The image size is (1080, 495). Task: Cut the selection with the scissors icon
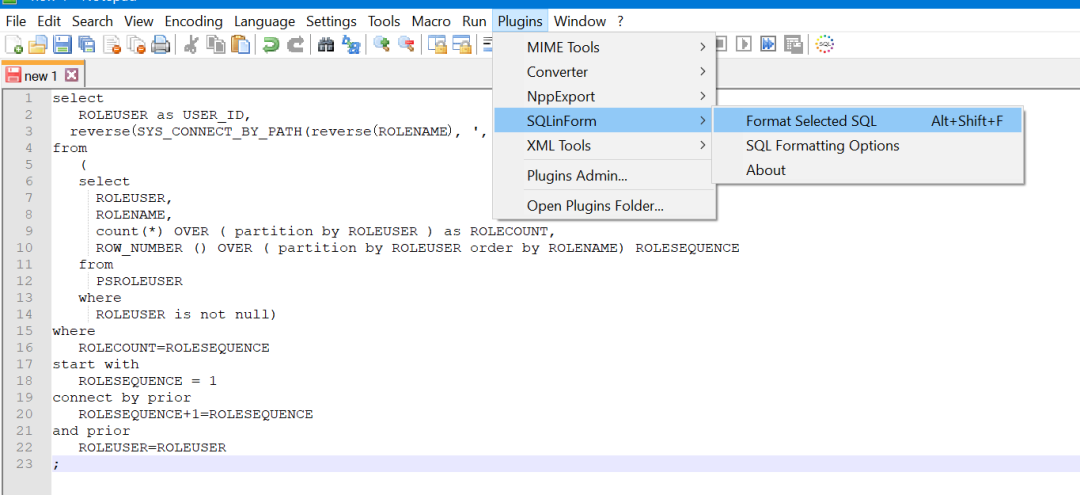pos(192,45)
